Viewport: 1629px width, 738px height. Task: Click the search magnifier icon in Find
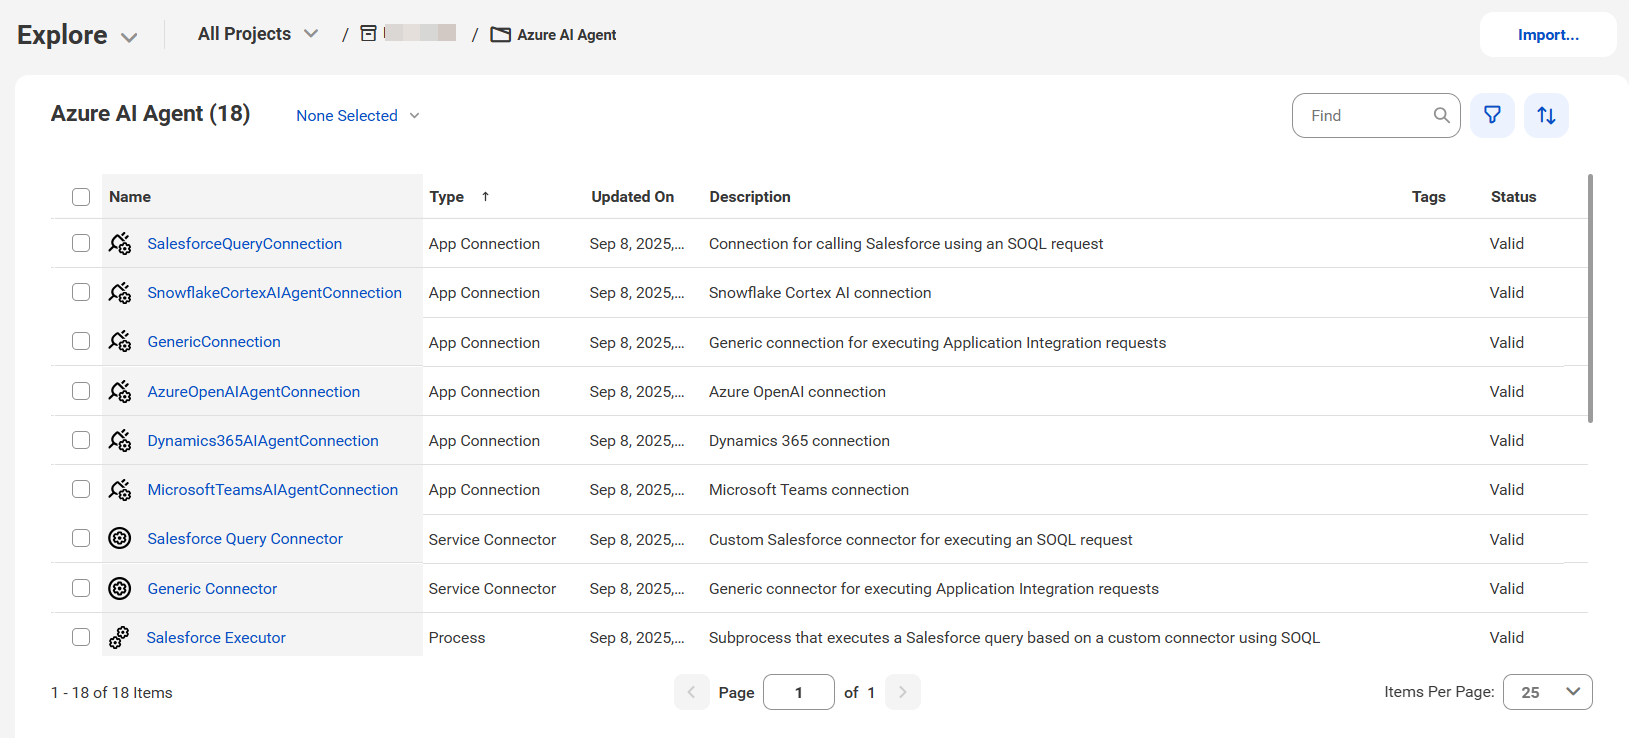[1441, 115]
